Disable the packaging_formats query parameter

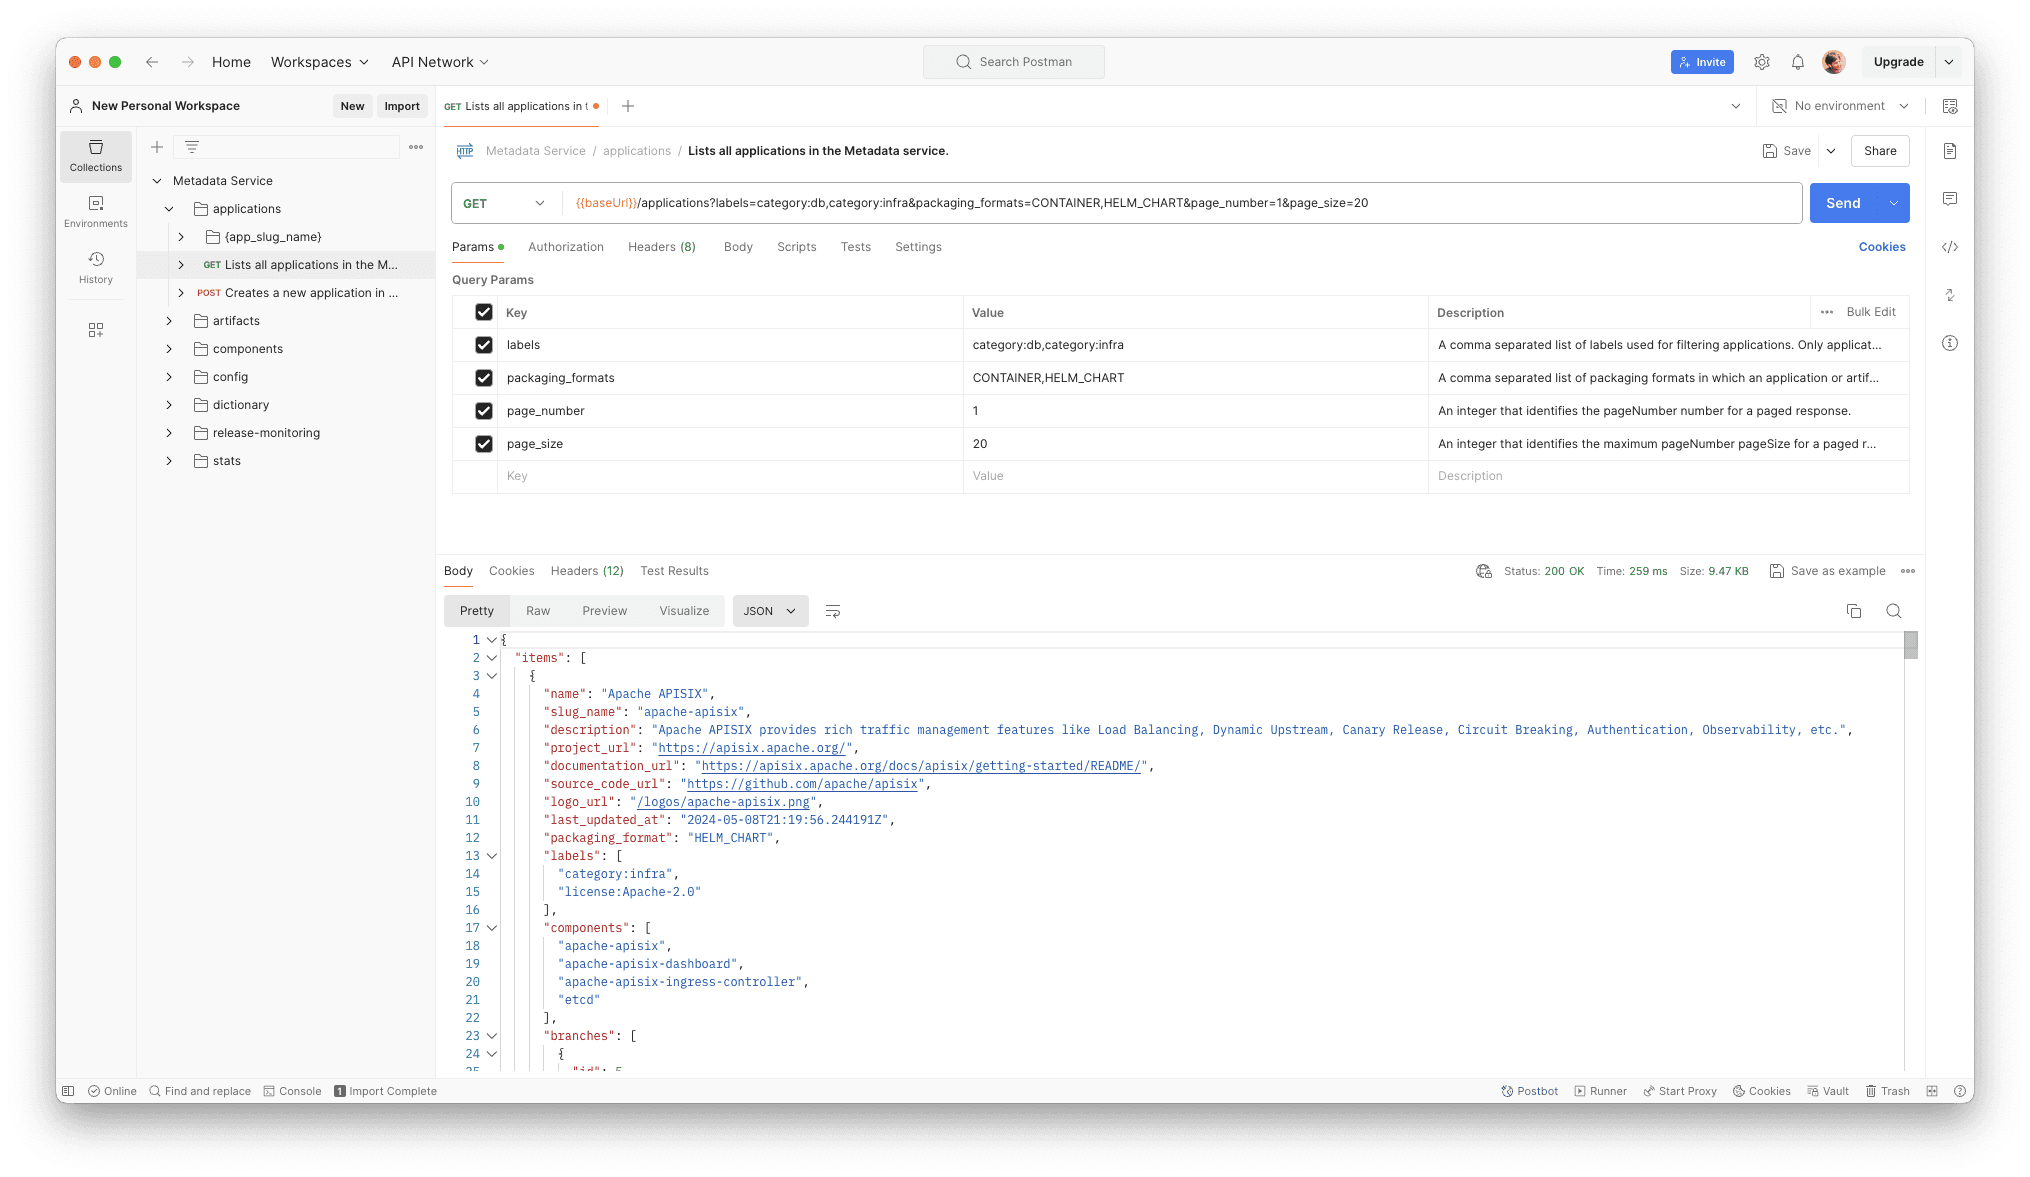pyautogui.click(x=484, y=378)
